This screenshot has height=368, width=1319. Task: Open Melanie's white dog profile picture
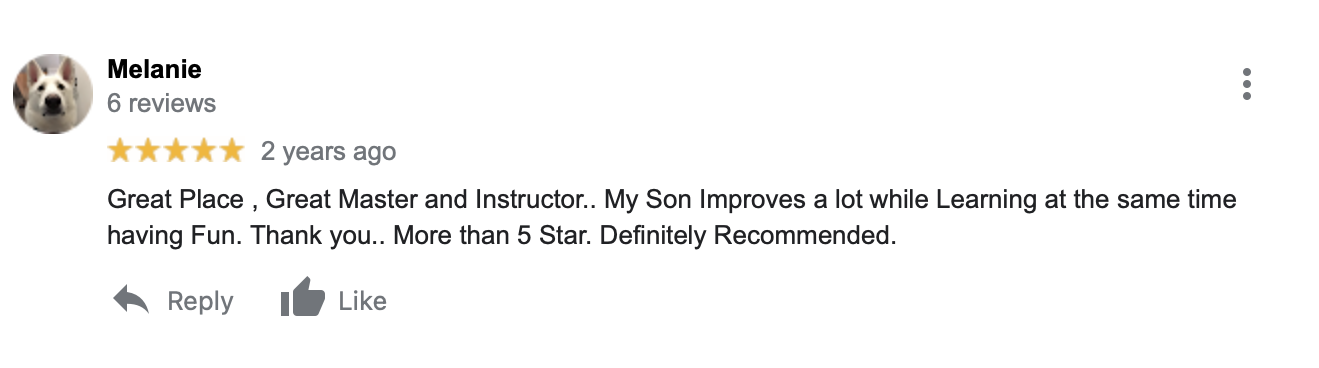point(53,94)
